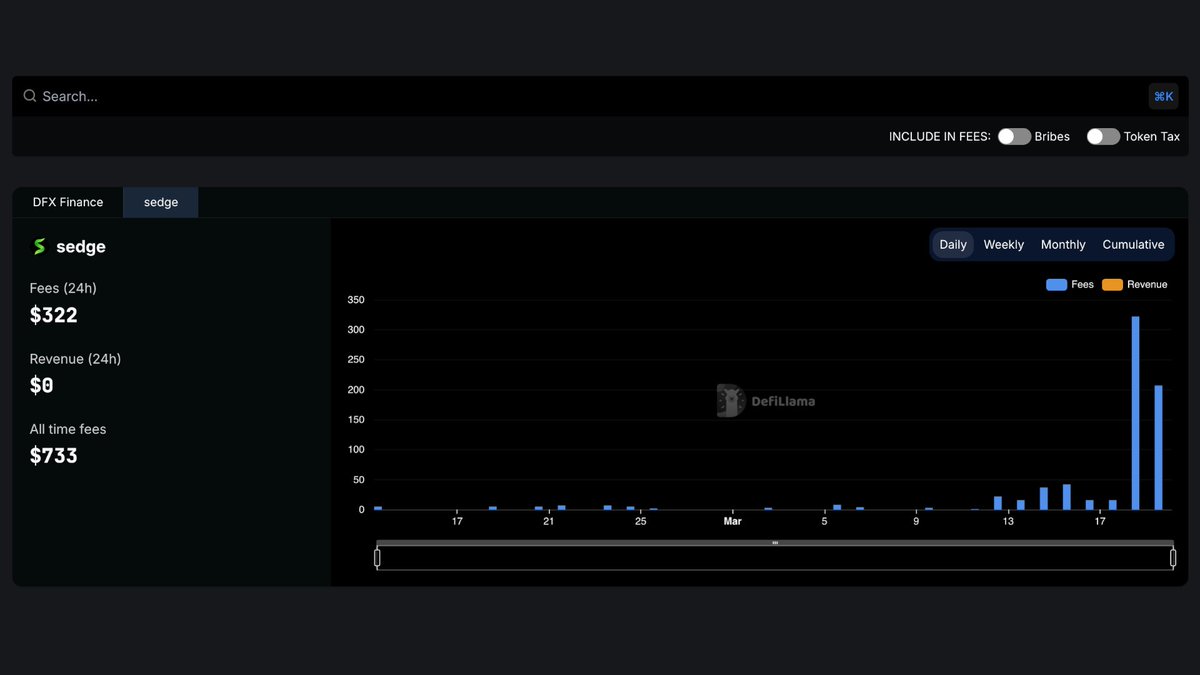
Task: Grab the left range slider handle
Action: coord(377,558)
